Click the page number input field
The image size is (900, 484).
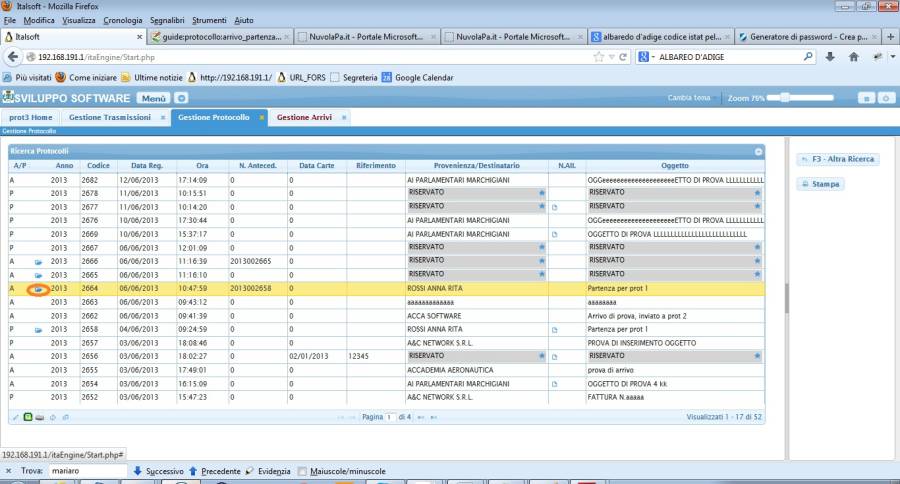pos(391,416)
